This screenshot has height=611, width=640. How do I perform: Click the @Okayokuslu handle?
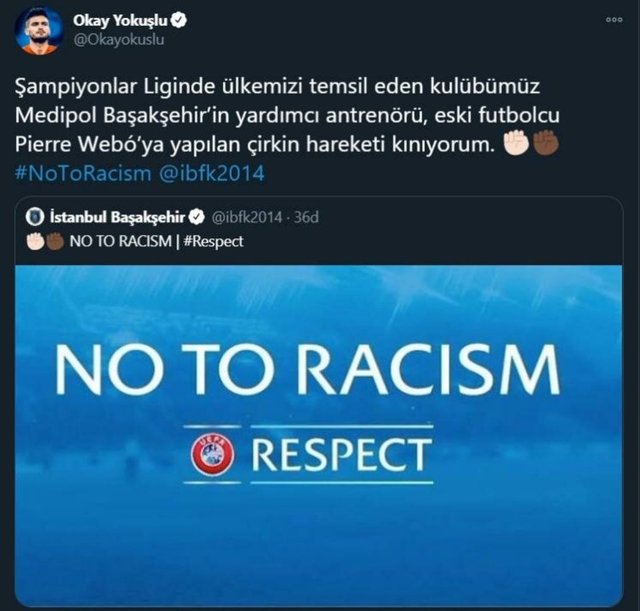[119, 40]
